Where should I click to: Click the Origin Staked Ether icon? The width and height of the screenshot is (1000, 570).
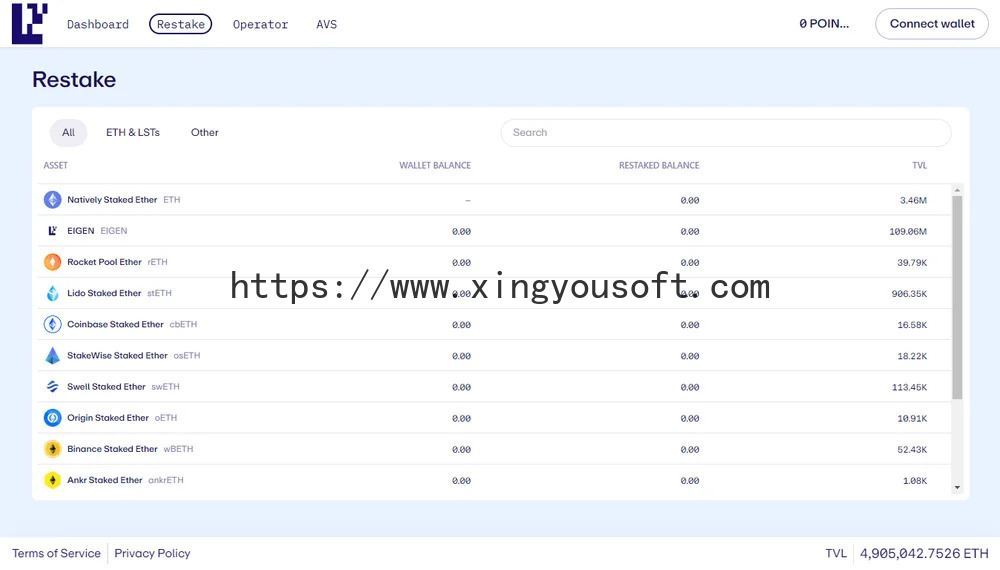[x=52, y=418]
